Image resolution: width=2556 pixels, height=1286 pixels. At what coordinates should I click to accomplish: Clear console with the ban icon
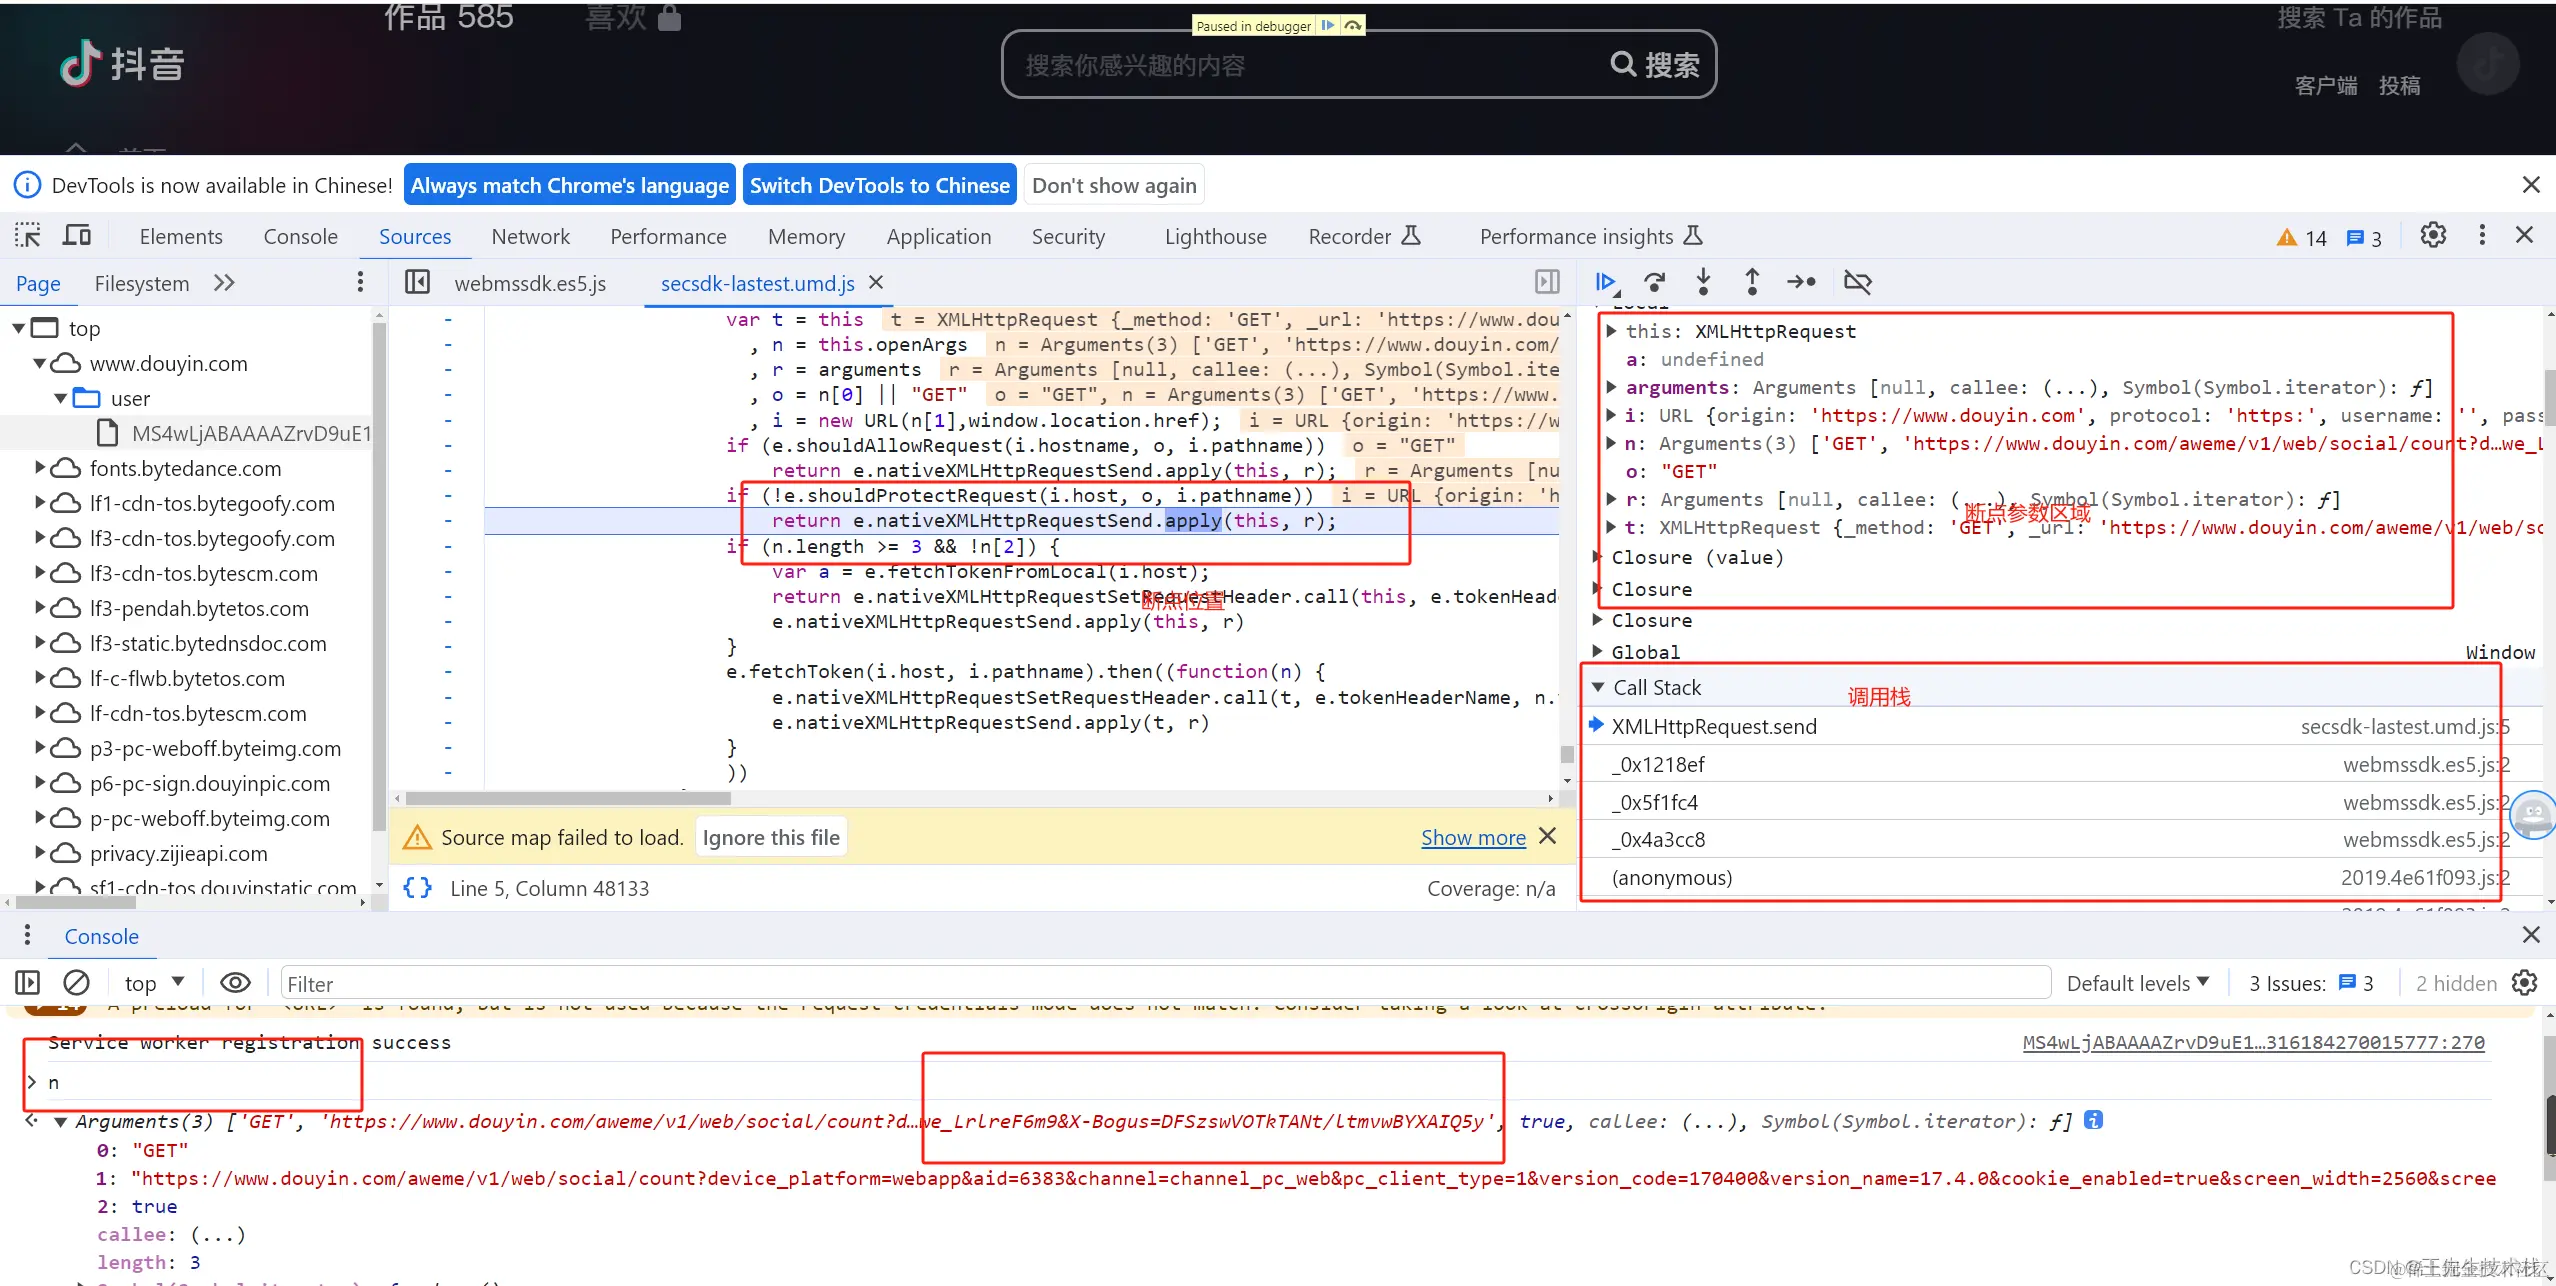click(x=76, y=983)
